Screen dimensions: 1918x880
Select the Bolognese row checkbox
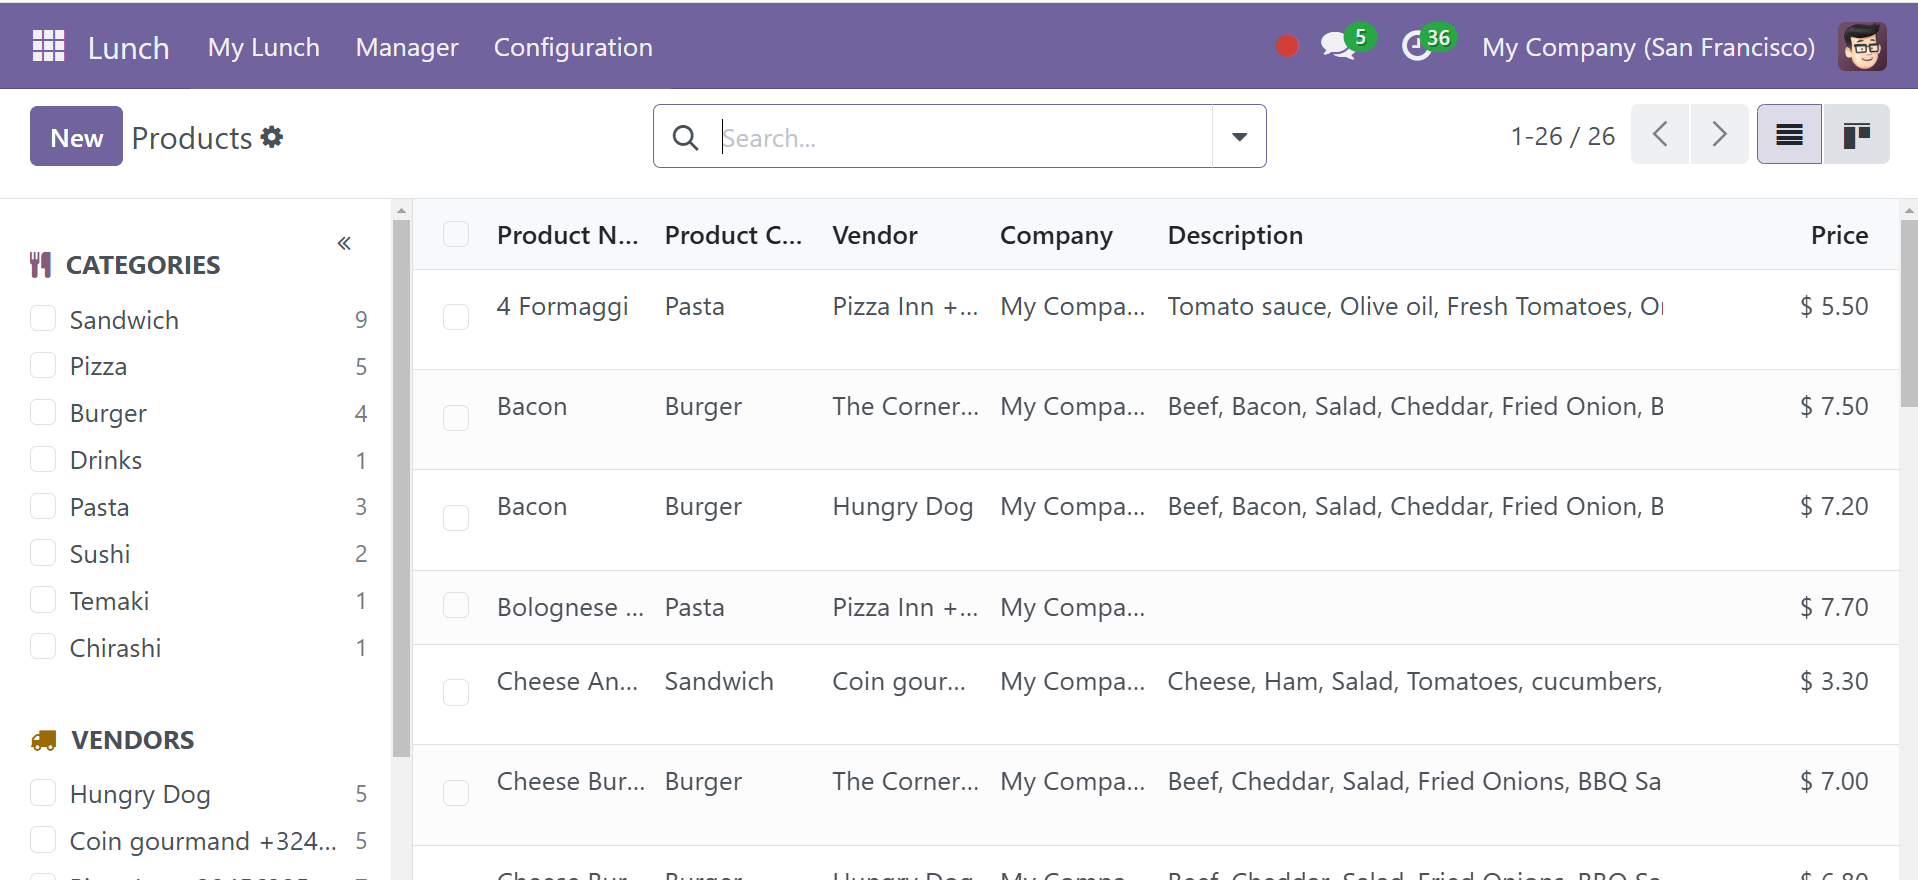tap(456, 606)
